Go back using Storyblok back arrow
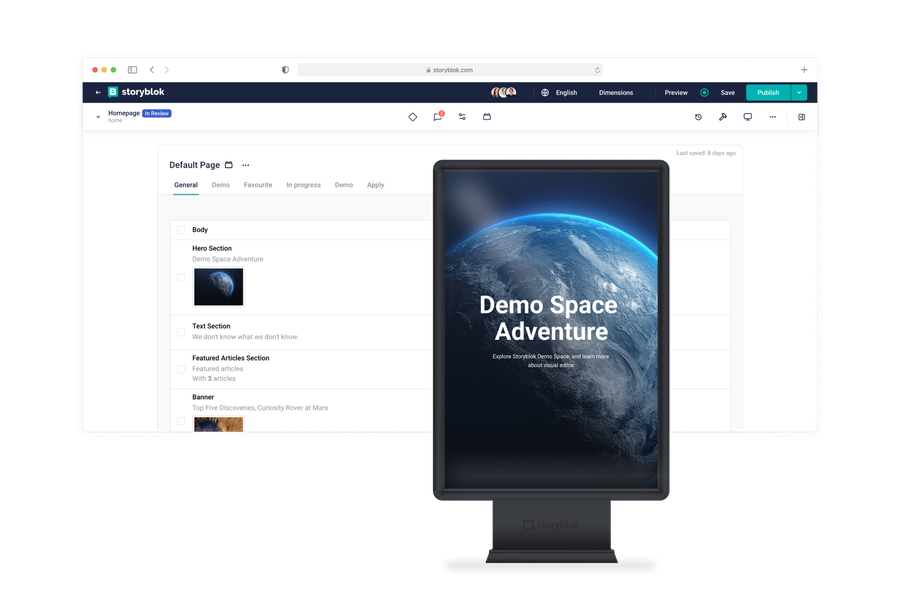 [98, 92]
